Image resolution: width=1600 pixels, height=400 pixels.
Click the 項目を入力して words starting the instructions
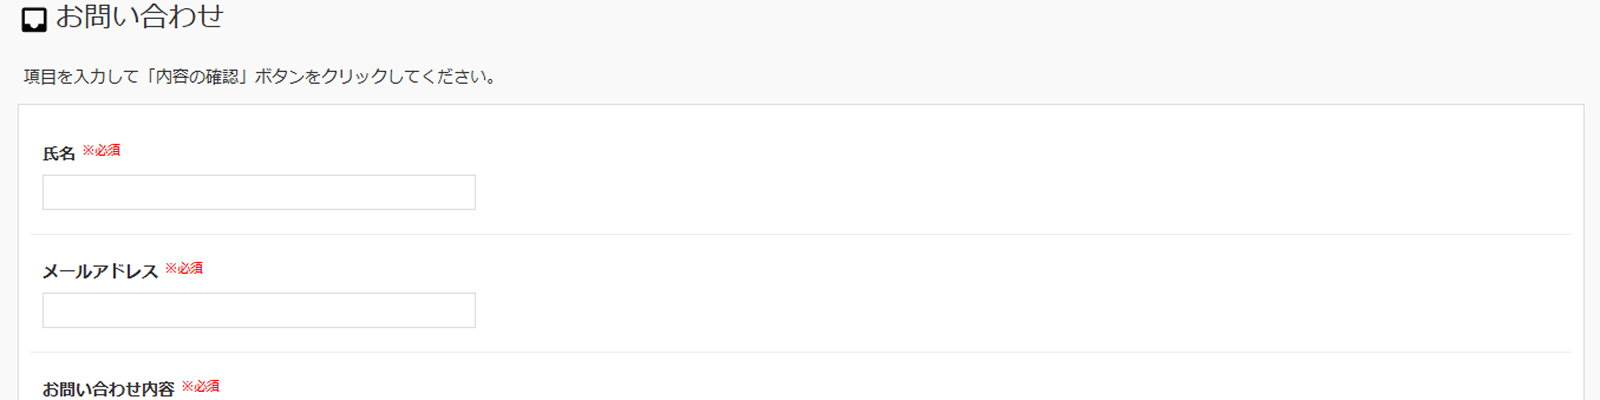click(x=81, y=77)
